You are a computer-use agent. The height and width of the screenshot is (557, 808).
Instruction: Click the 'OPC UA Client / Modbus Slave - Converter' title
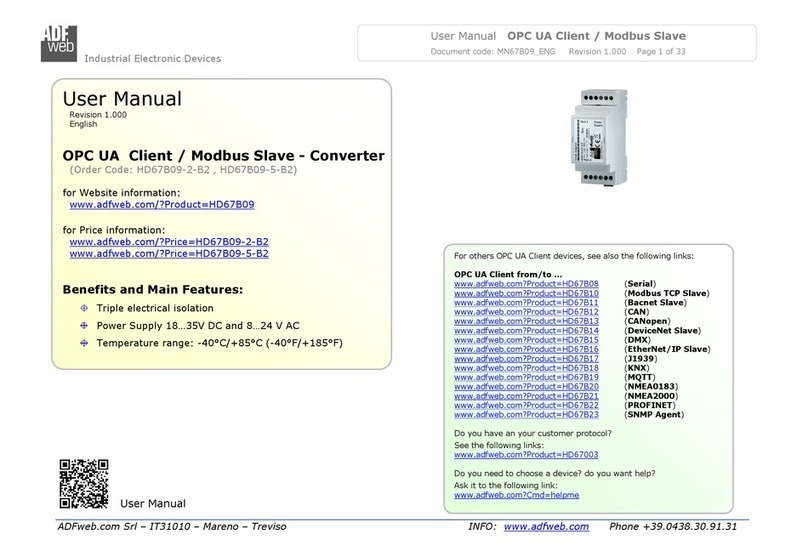click(x=223, y=156)
